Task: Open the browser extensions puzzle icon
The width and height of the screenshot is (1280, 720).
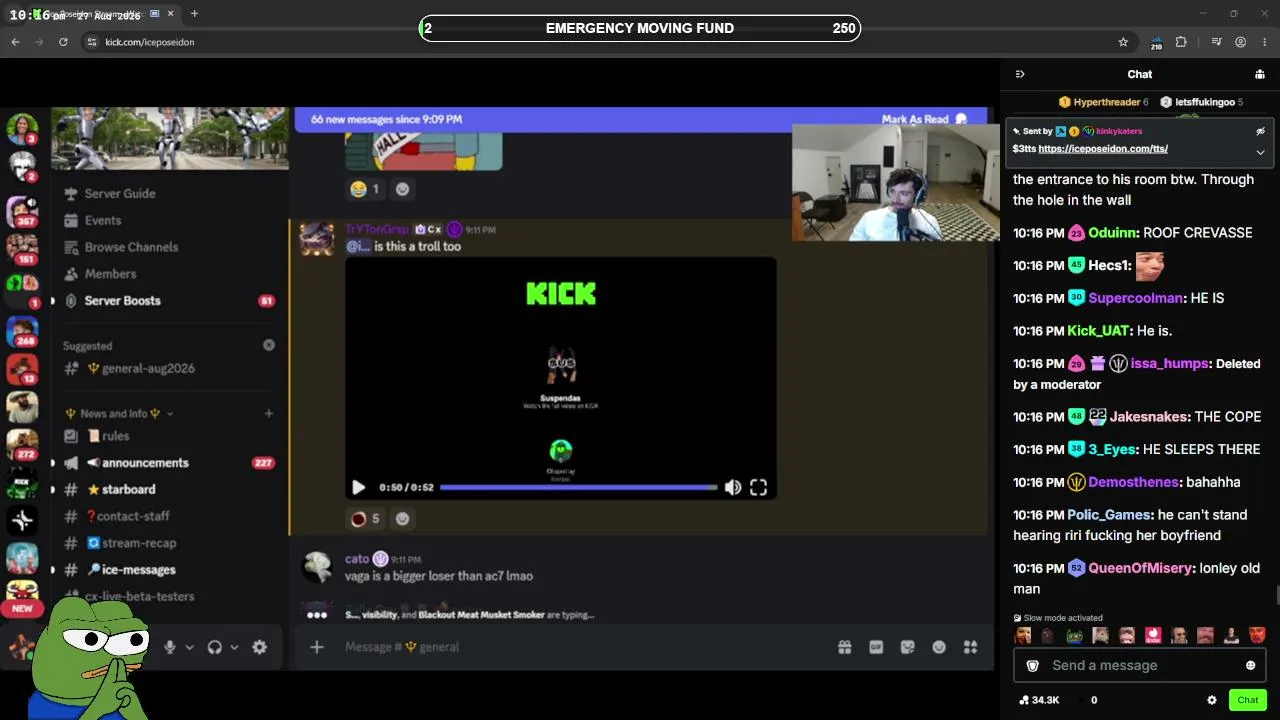Action: (1181, 42)
